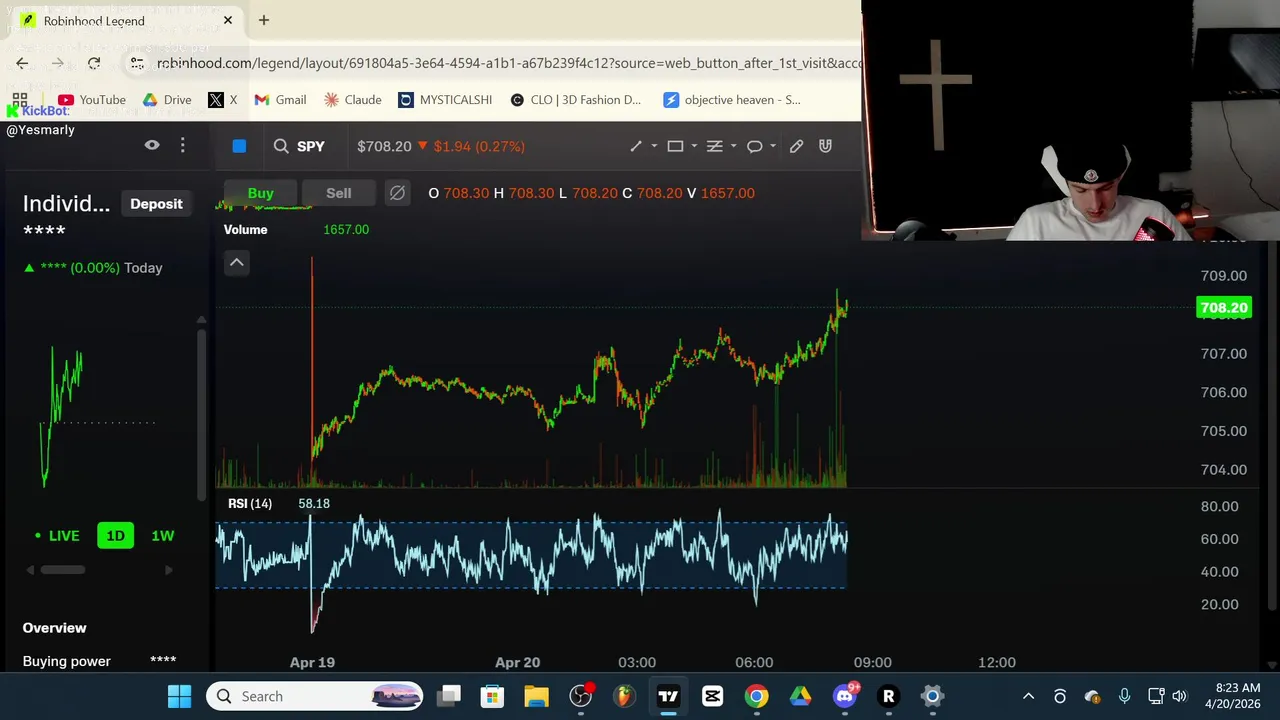This screenshot has width=1280, height=720.
Task: Select the LIVE portfolio range
Action: (x=57, y=536)
